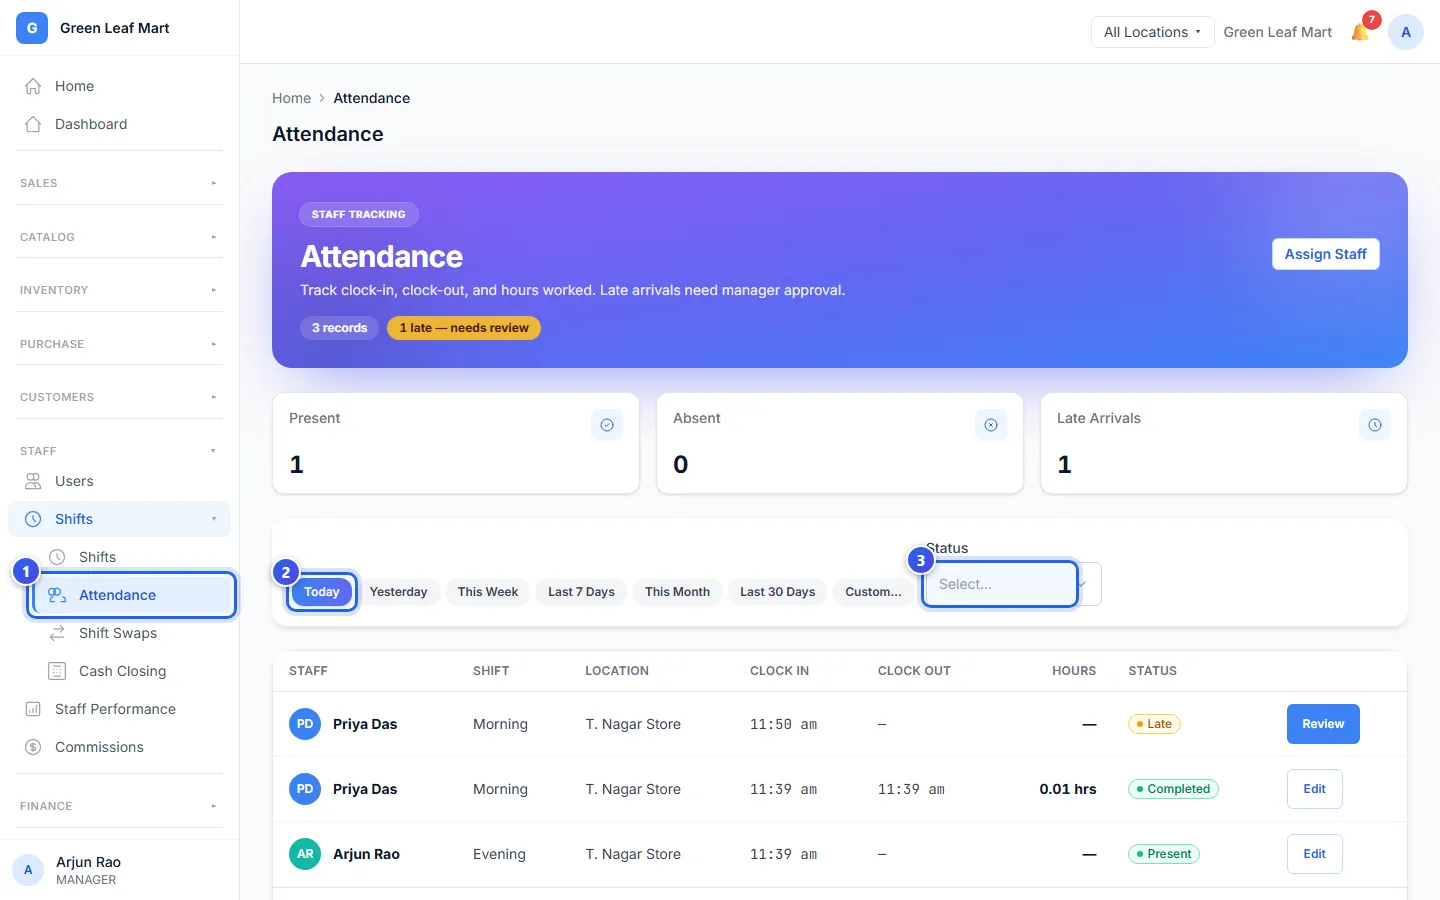Image resolution: width=1440 pixels, height=900 pixels.
Task: Open the All Locations dropdown
Action: (1152, 32)
